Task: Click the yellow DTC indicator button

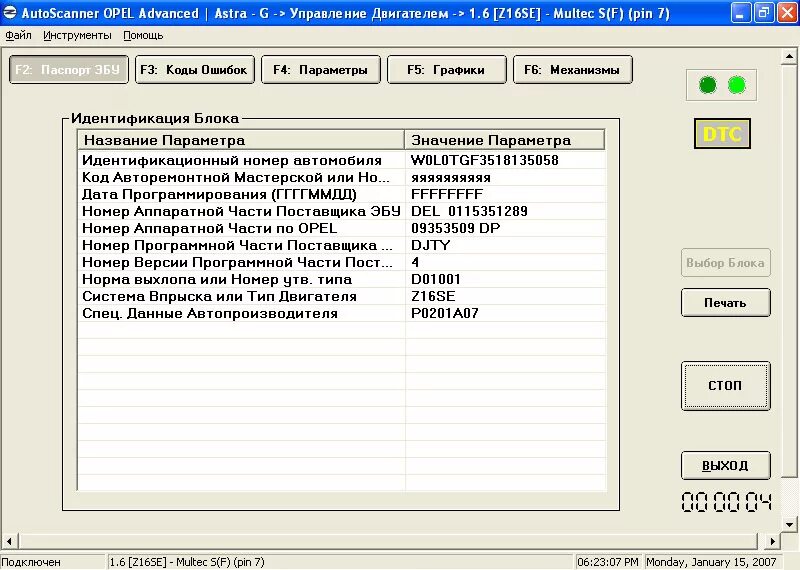Action: [x=722, y=134]
